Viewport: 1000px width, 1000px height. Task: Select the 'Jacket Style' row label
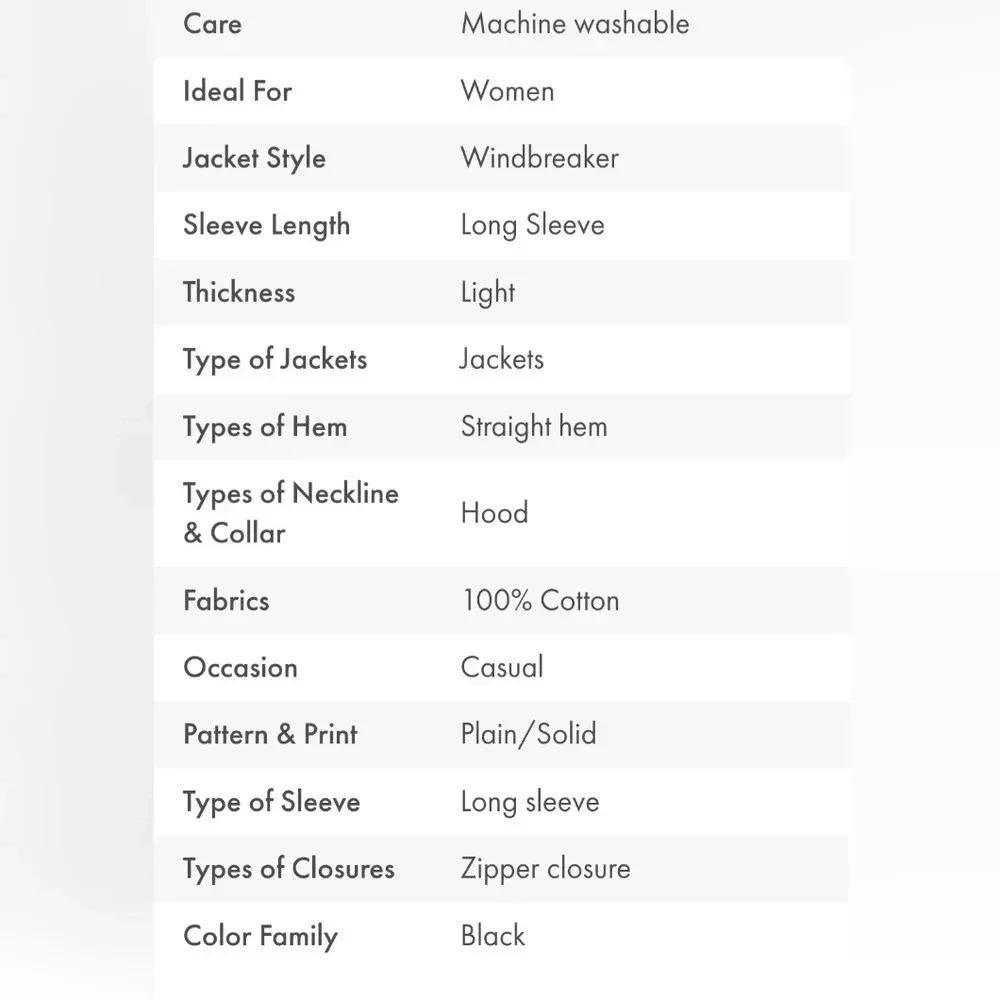point(254,159)
